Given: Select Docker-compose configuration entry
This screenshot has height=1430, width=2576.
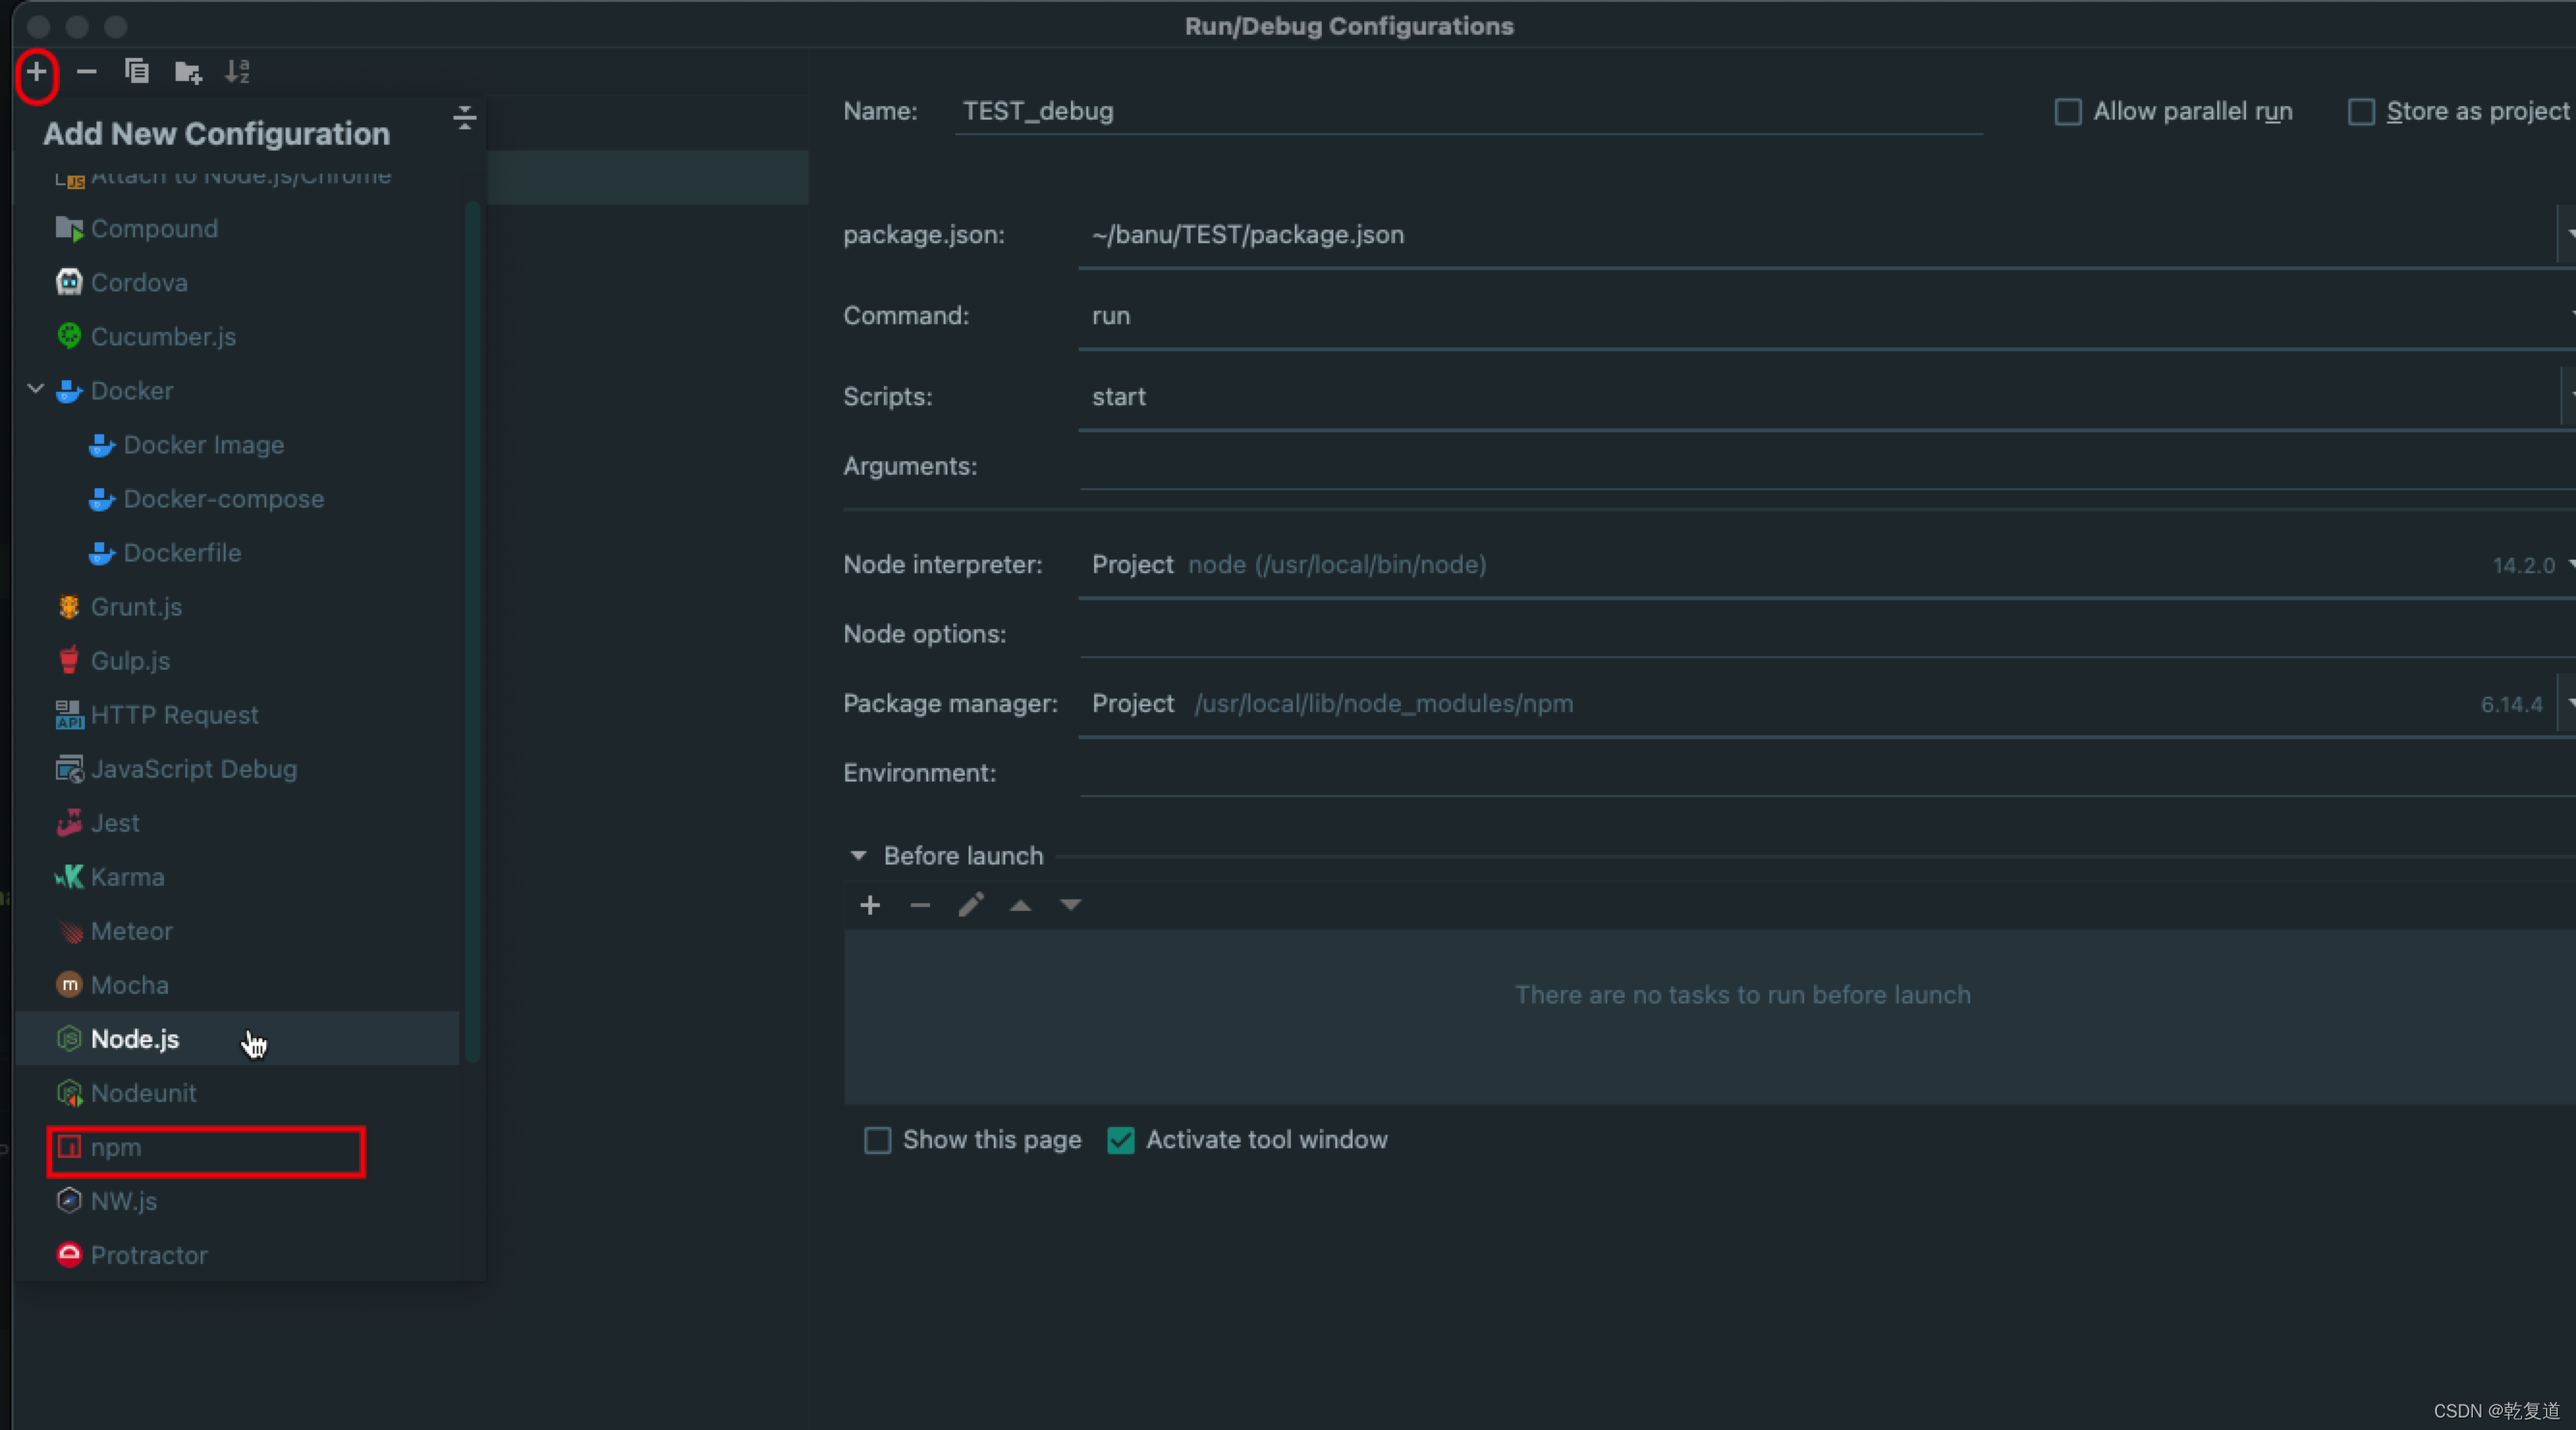Looking at the screenshot, I should (x=223, y=499).
